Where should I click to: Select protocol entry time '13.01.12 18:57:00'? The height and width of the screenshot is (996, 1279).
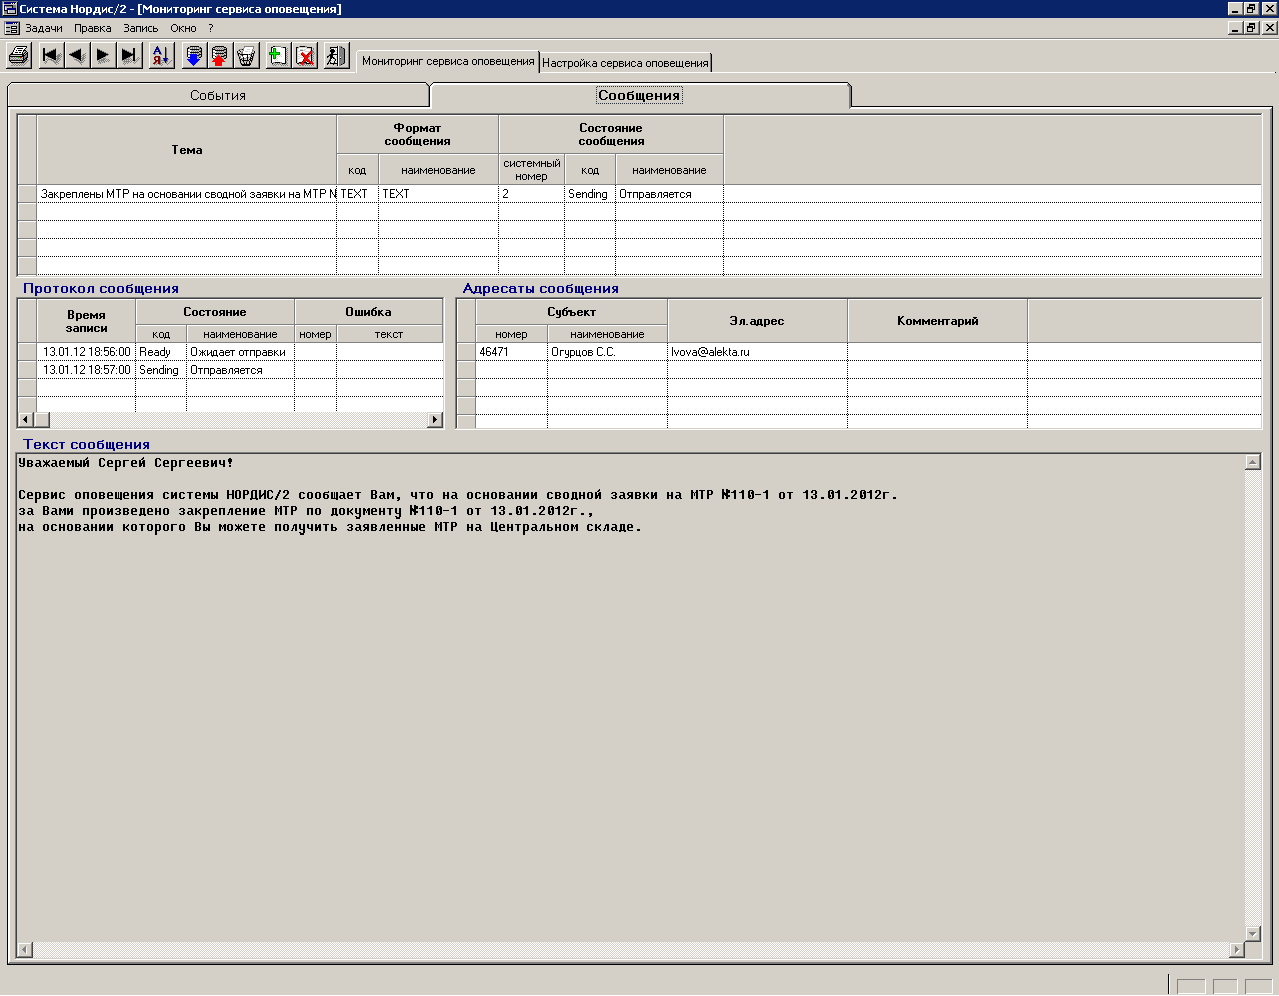86,370
